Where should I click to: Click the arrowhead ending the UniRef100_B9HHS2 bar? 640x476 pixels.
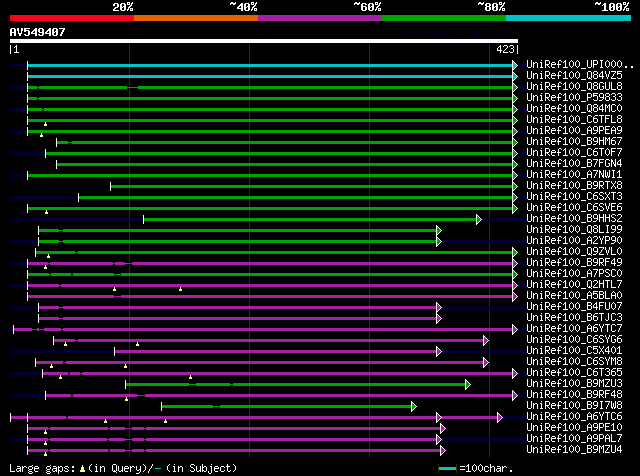point(479,220)
